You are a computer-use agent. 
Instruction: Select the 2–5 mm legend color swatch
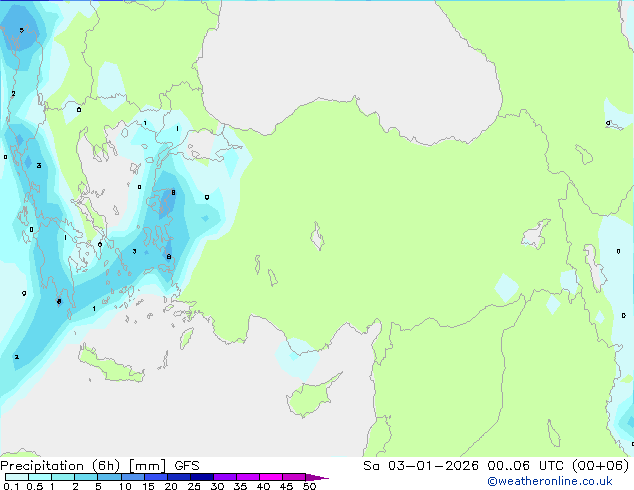point(86,477)
